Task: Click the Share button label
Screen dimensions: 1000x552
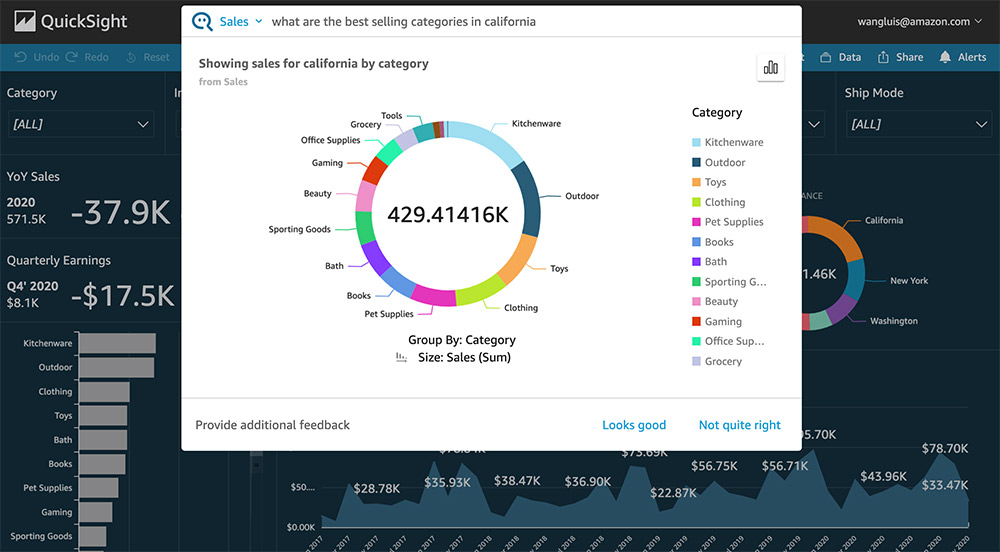Action: [x=909, y=57]
